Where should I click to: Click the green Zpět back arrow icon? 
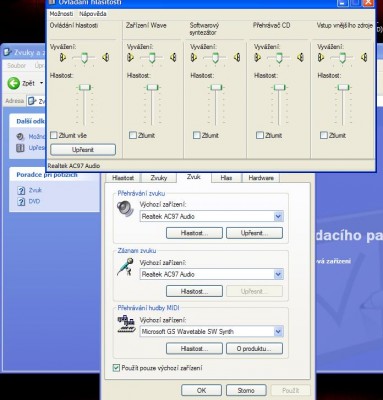point(14,83)
